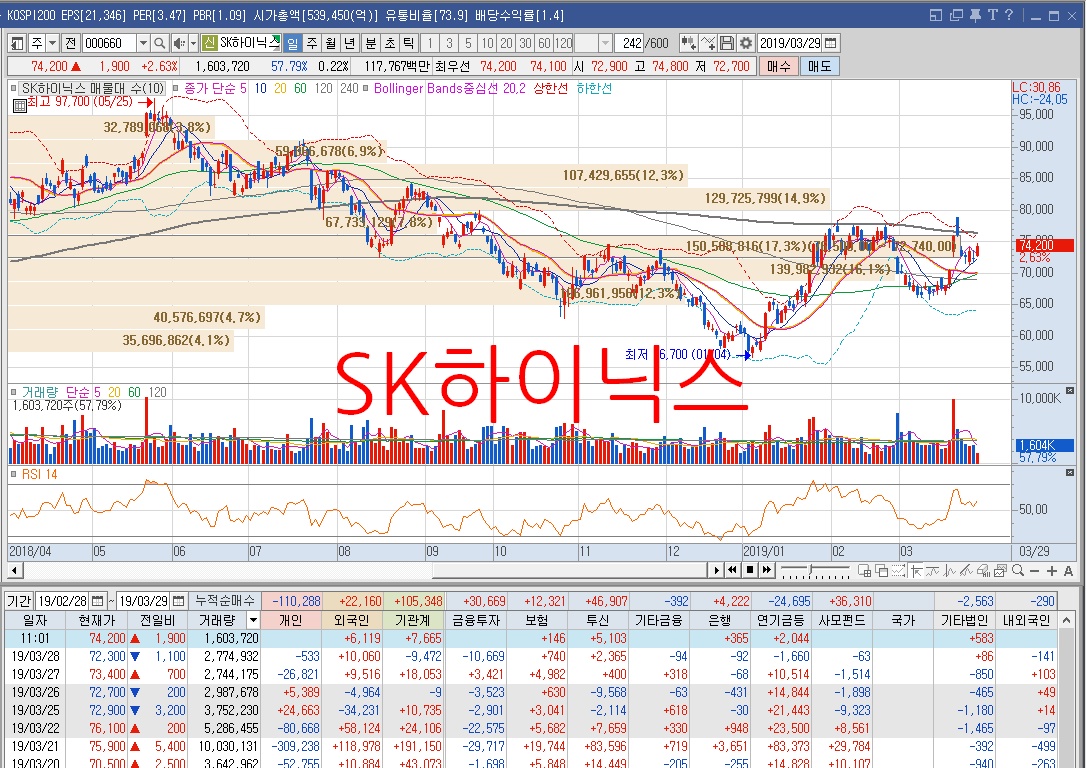Open the 거래량 column dropdown arrow

[x=253, y=620]
